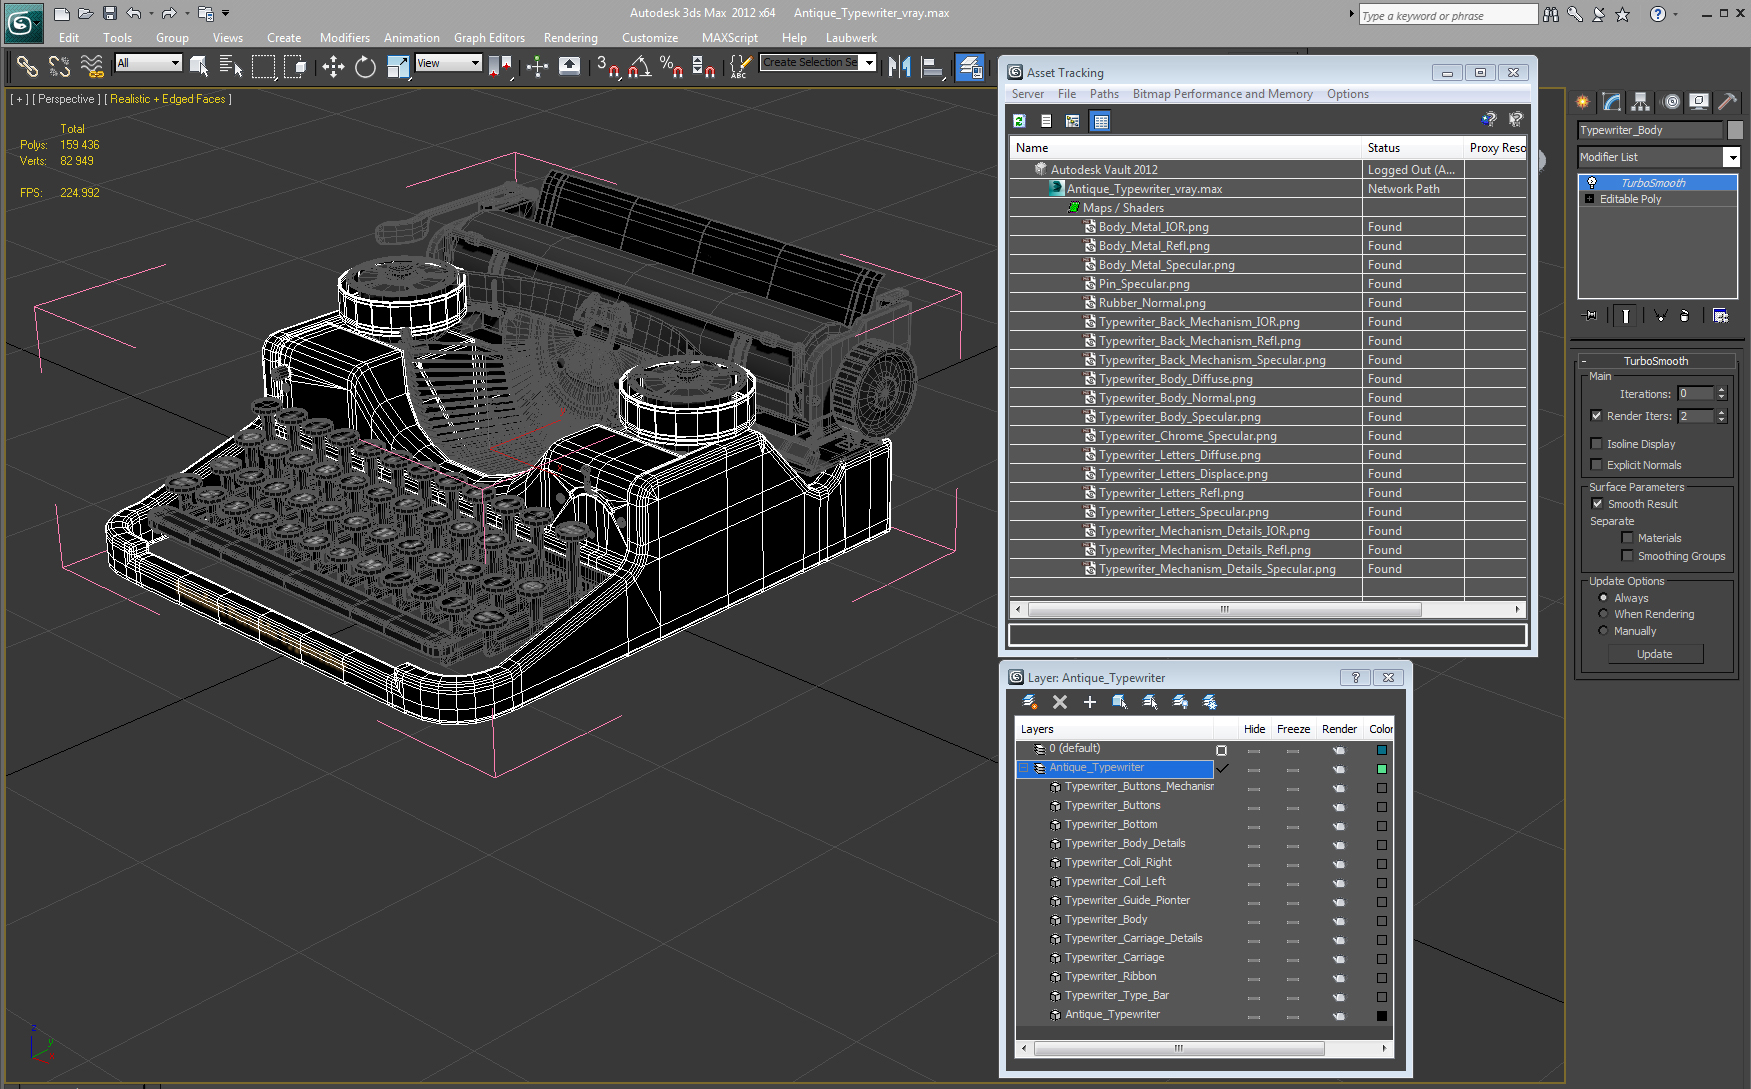Increase the Render Iters spinner
The height and width of the screenshot is (1089, 1751).
tap(1721, 412)
